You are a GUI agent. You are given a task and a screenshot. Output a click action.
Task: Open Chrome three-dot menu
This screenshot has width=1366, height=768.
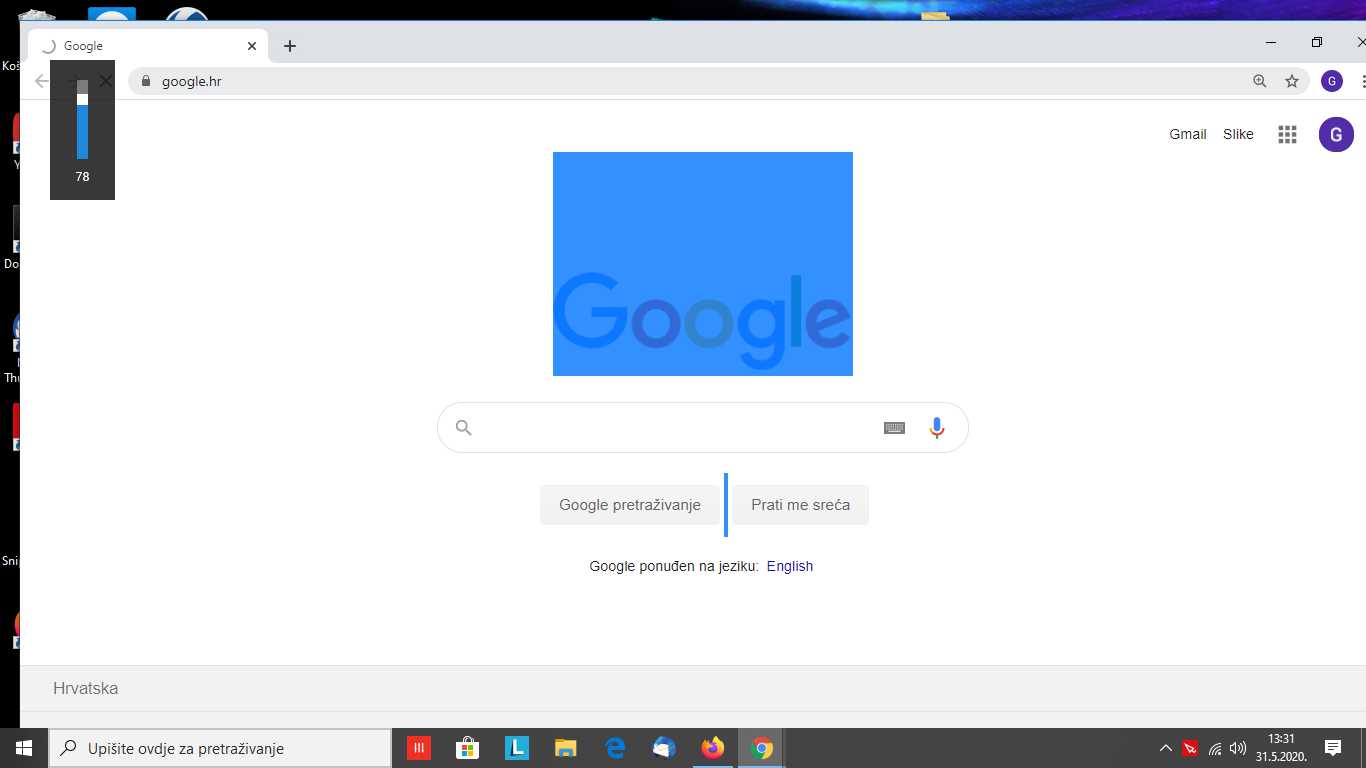tap(1362, 81)
